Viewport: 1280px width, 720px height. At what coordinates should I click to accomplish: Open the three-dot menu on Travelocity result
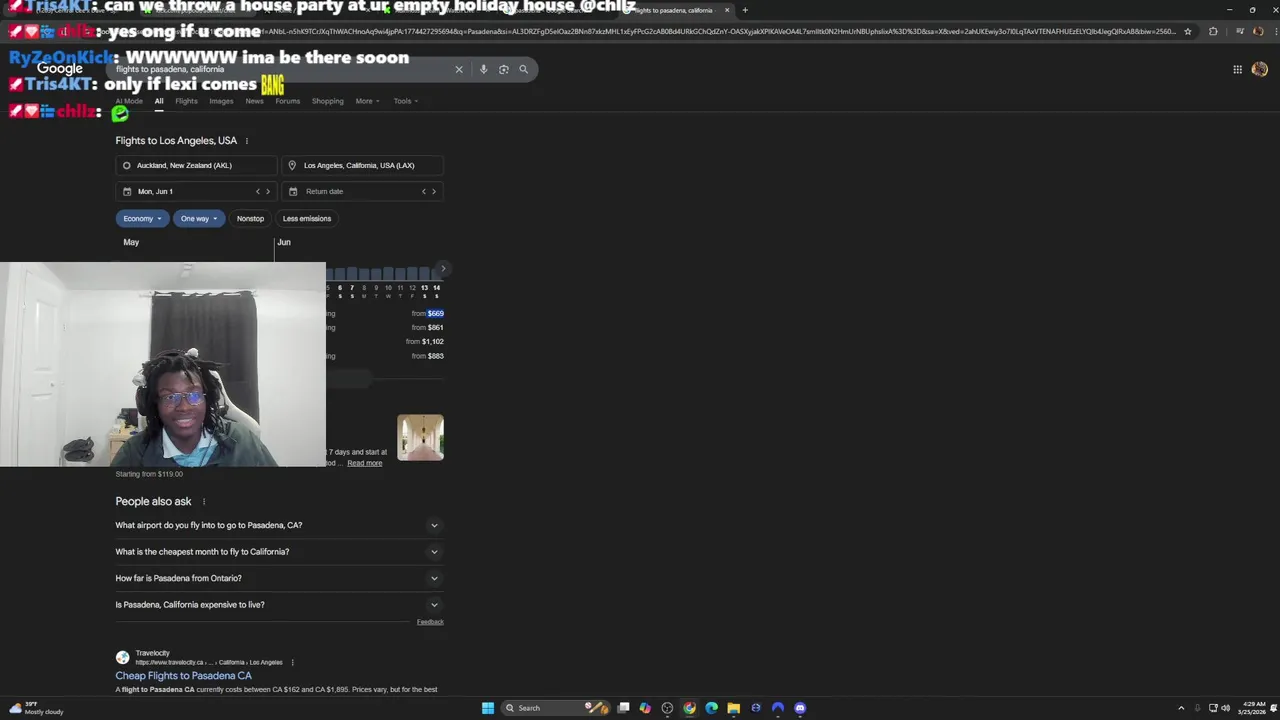[293, 662]
